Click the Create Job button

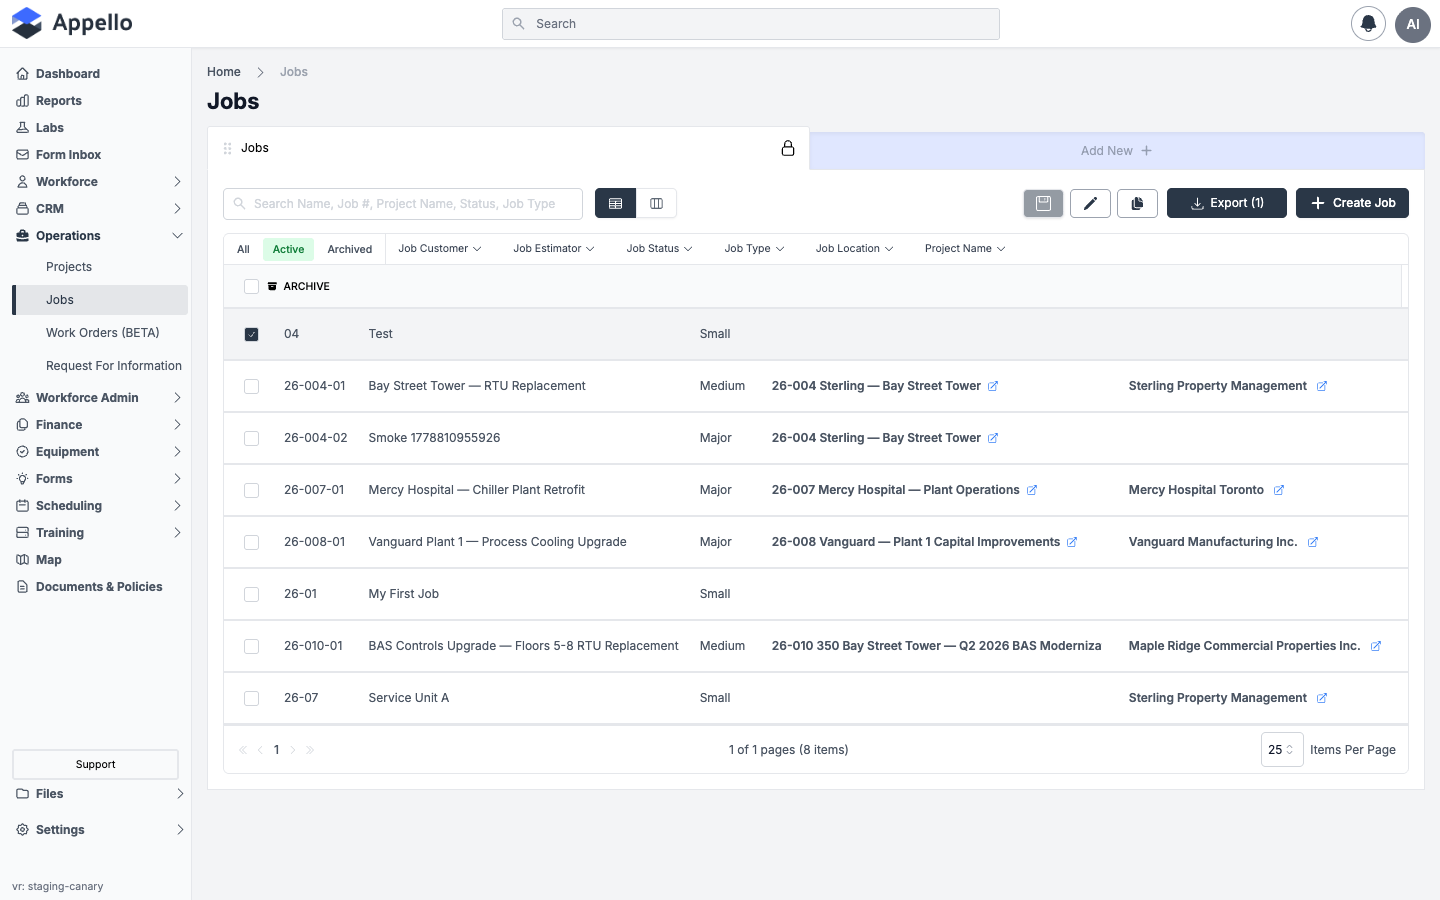(1352, 203)
